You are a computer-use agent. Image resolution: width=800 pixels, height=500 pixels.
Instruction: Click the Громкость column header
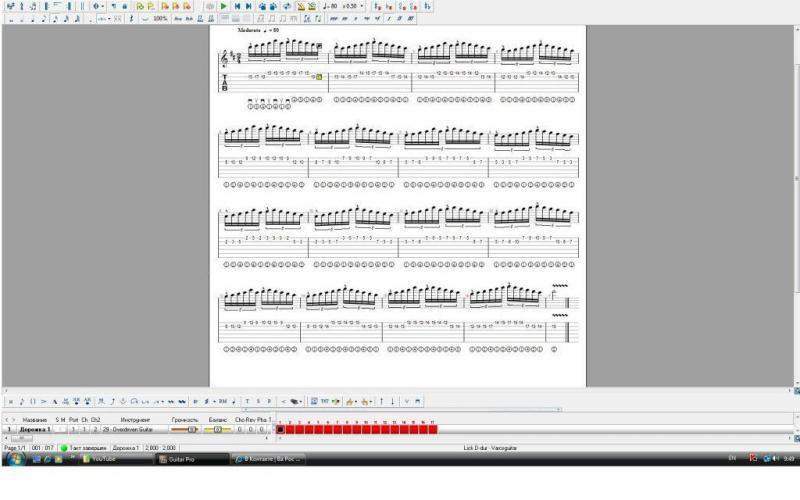[x=185, y=420]
